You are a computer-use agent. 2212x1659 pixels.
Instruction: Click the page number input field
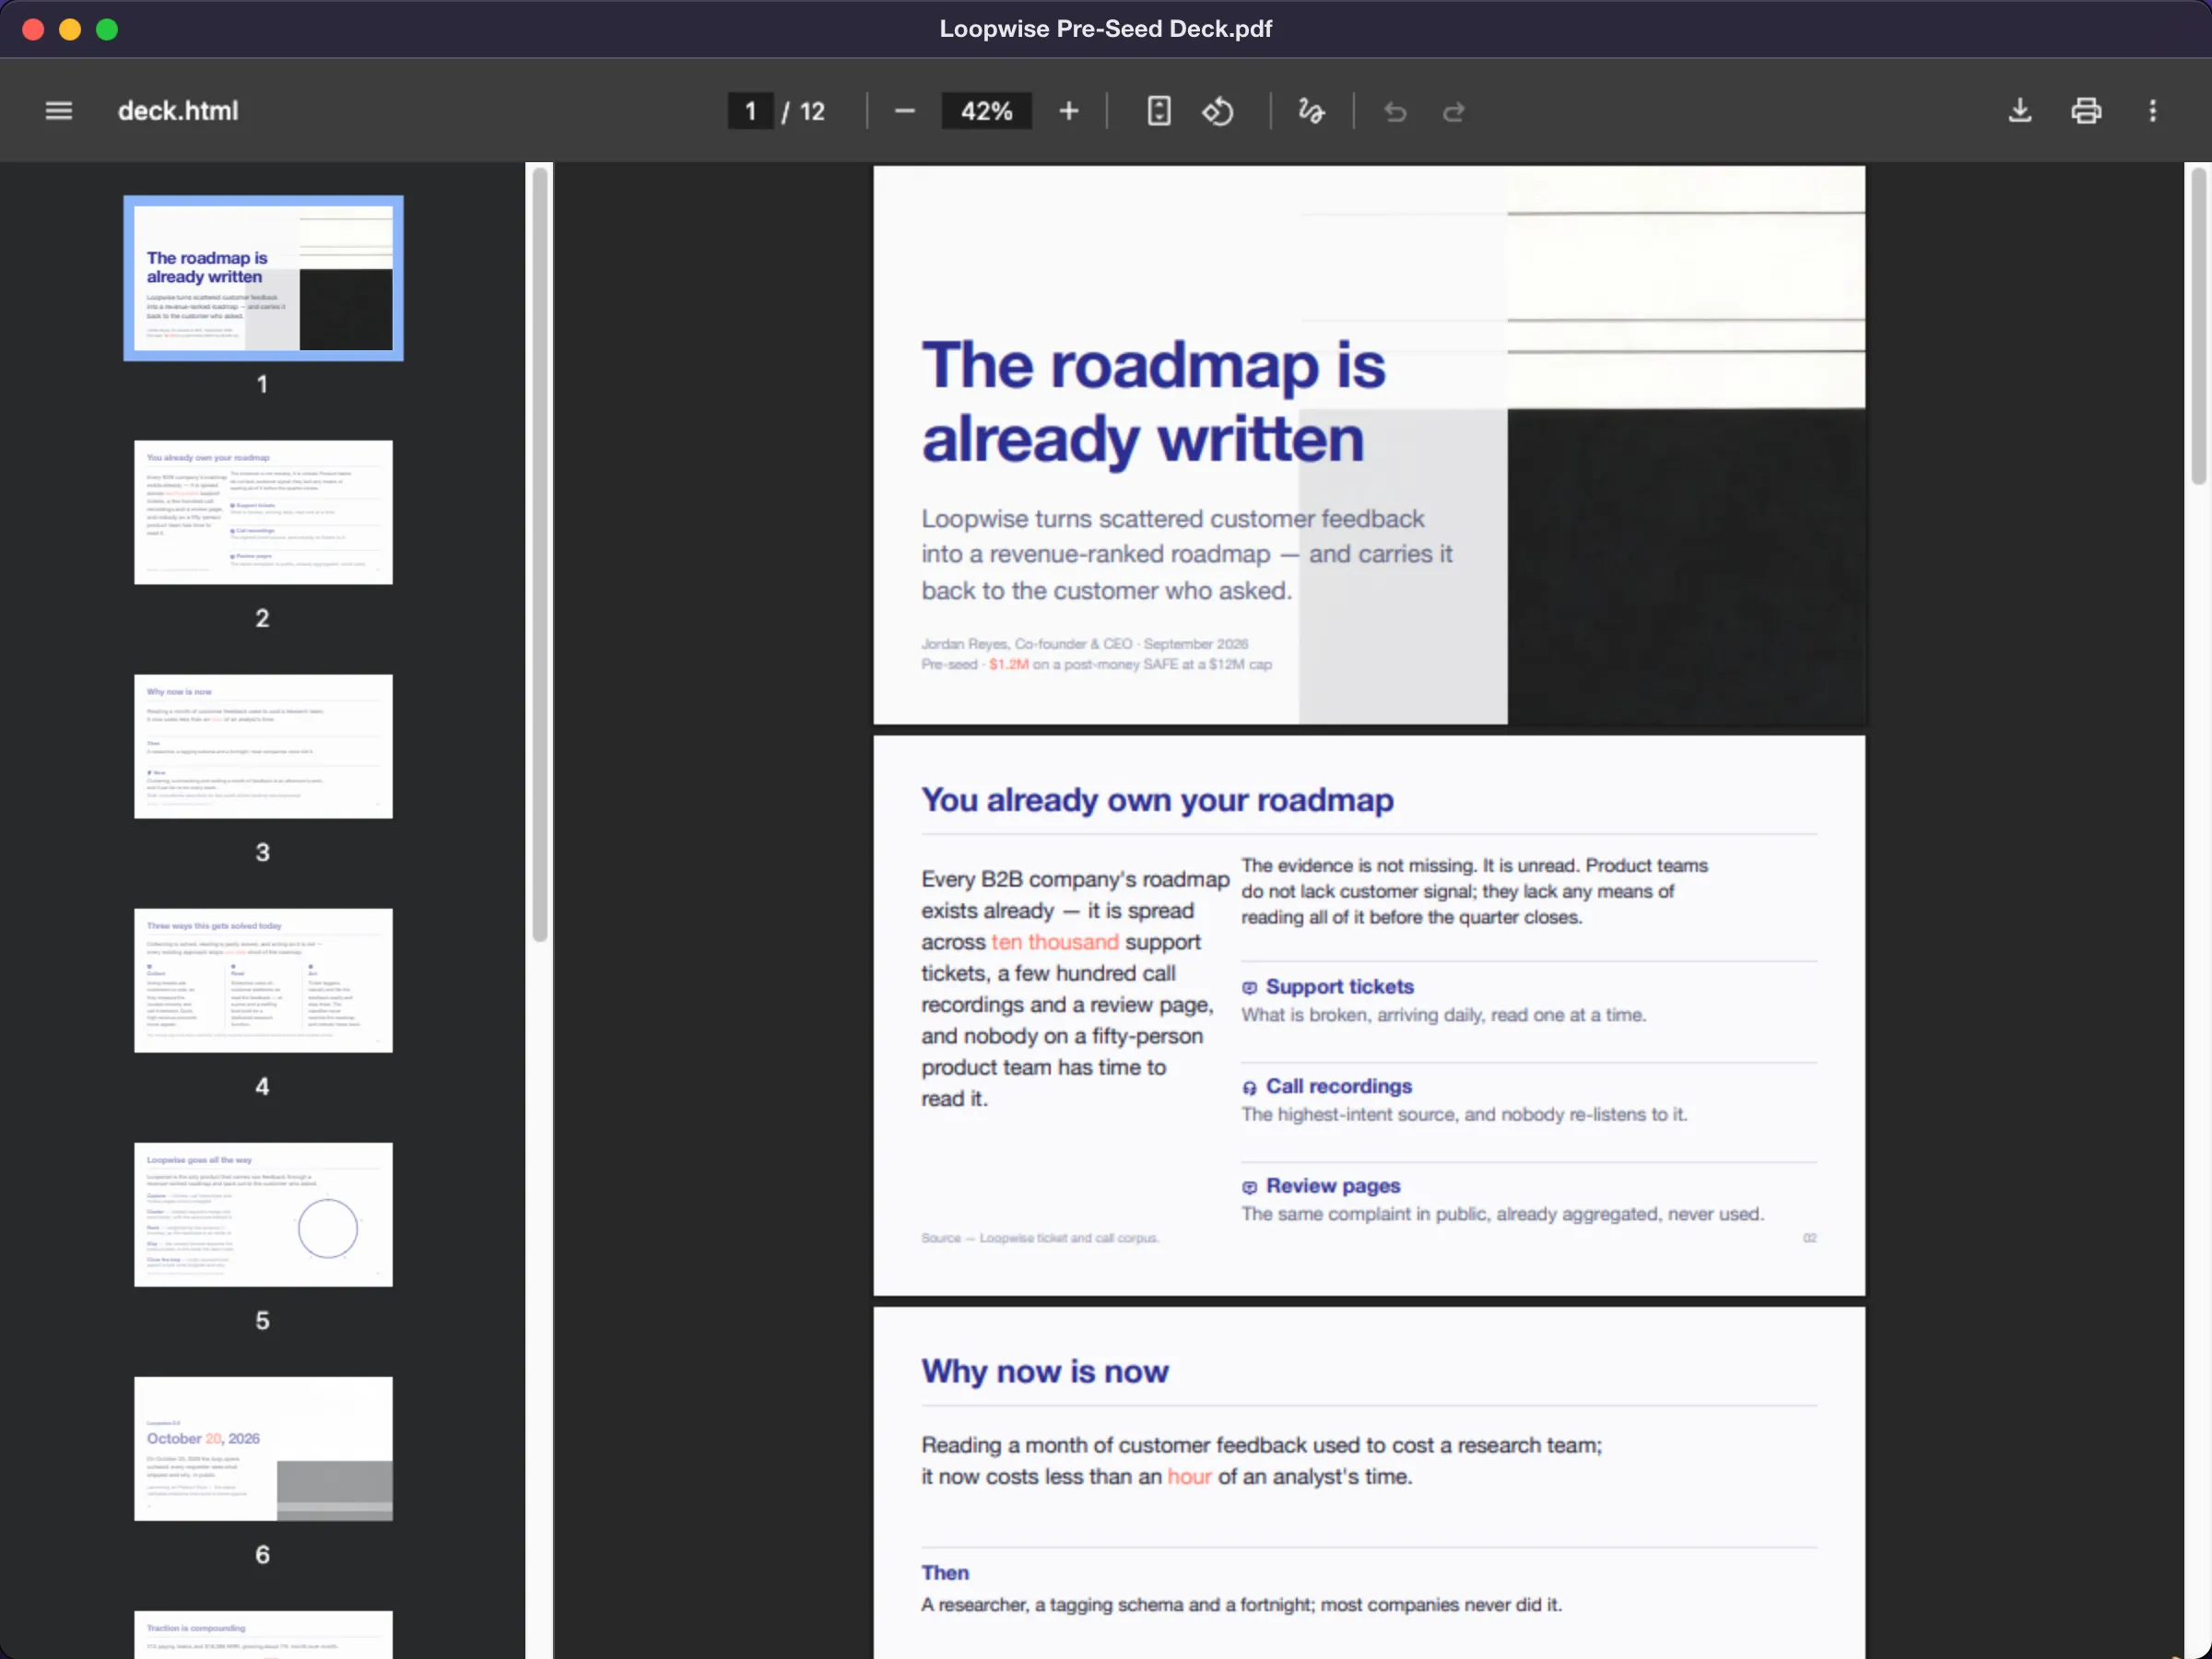tap(750, 111)
